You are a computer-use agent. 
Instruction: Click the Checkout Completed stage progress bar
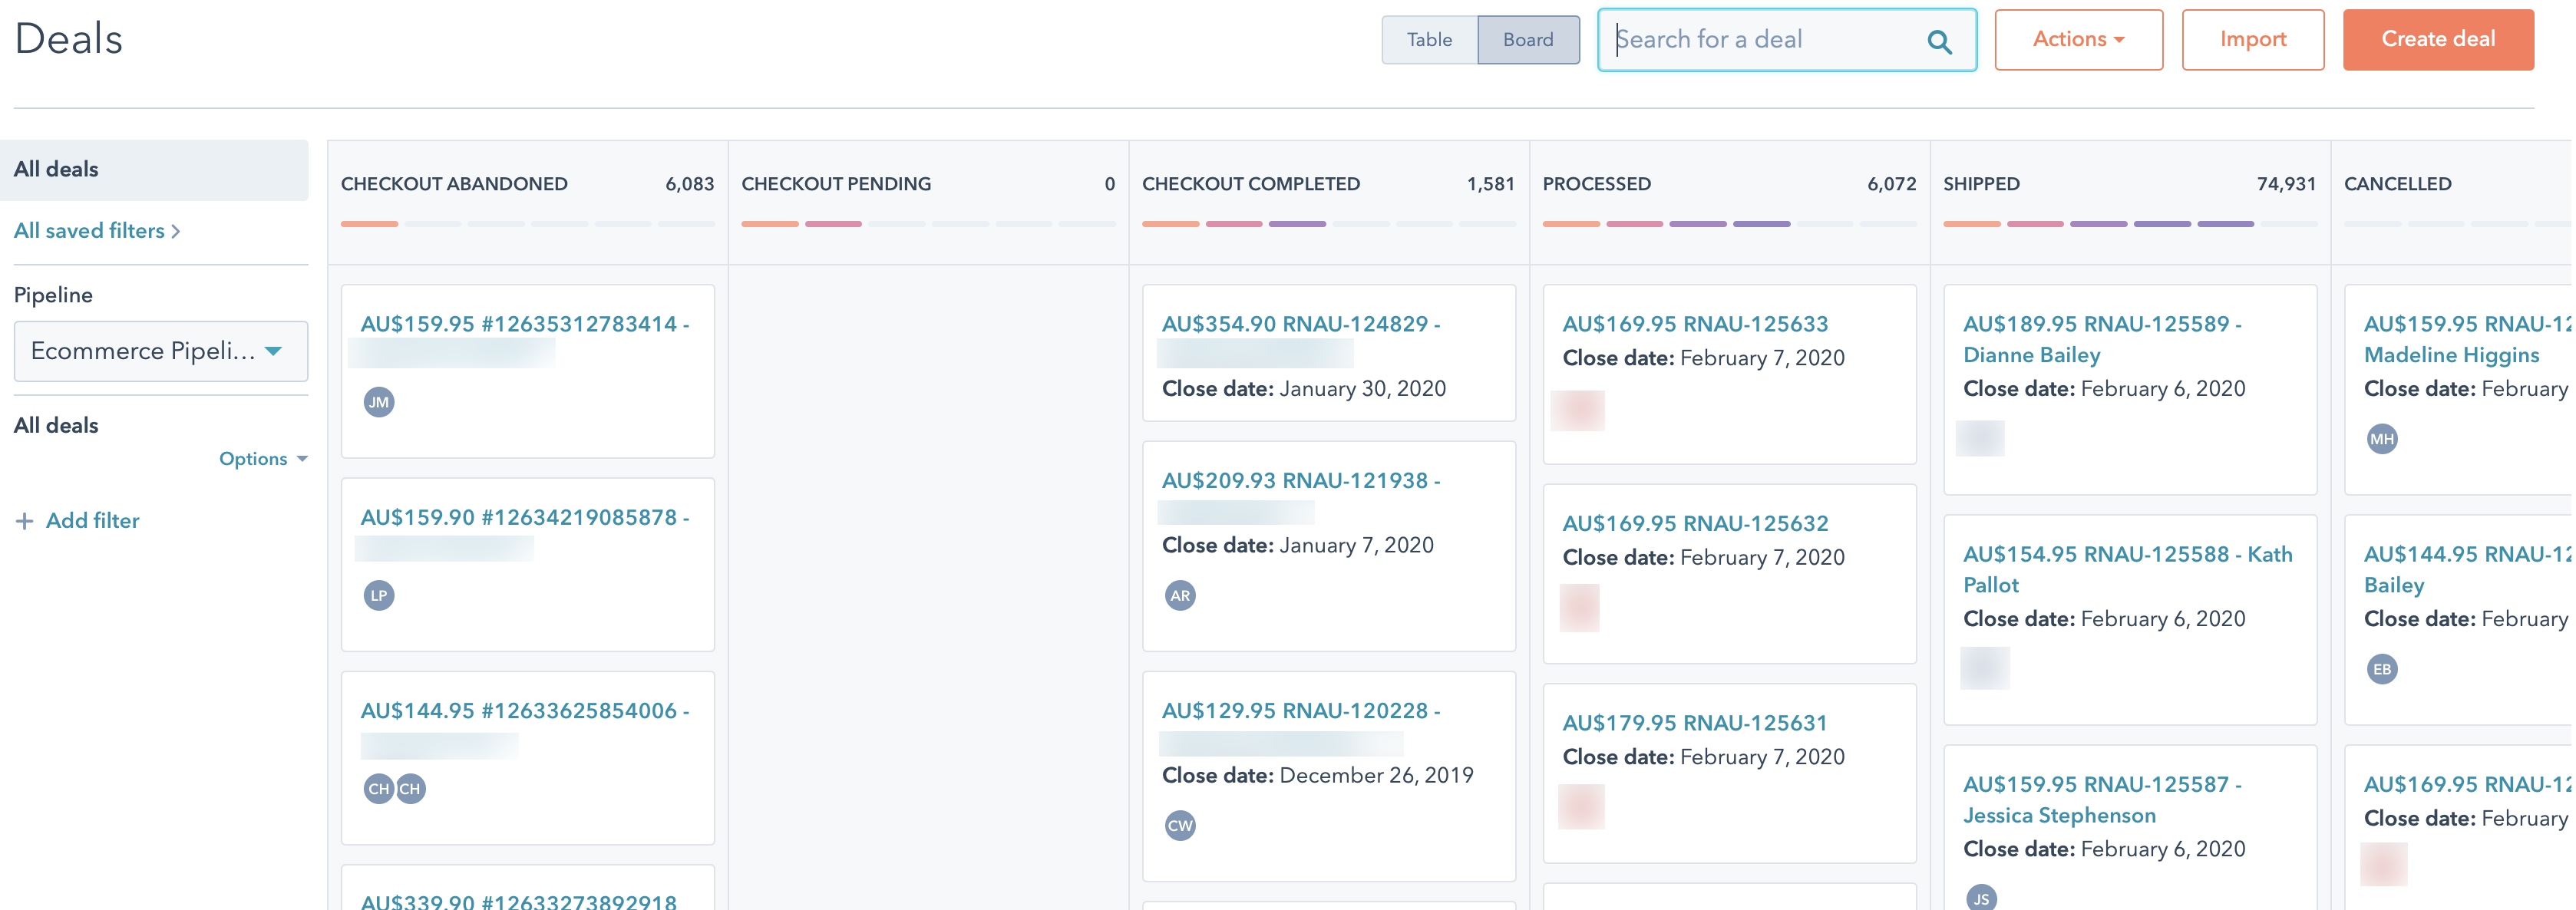click(1328, 224)
